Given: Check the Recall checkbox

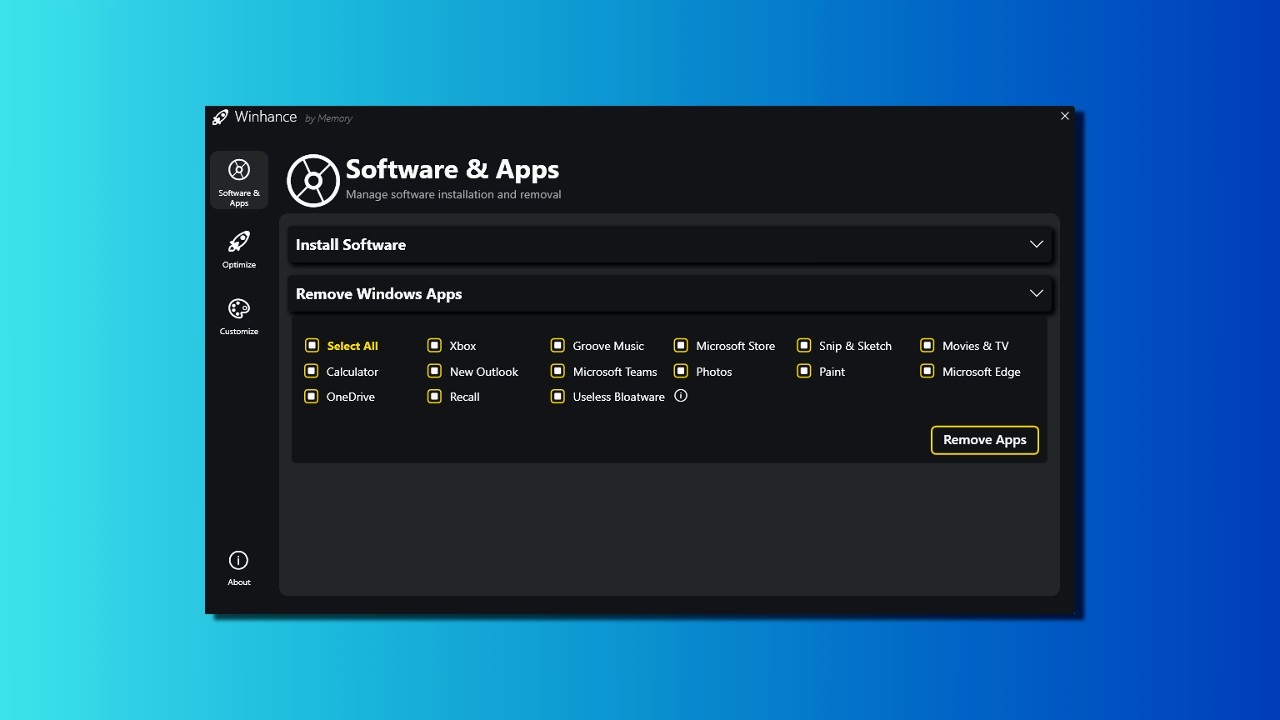Looking at the screenshot, I should pyautogui.click(x=434, y=396).
